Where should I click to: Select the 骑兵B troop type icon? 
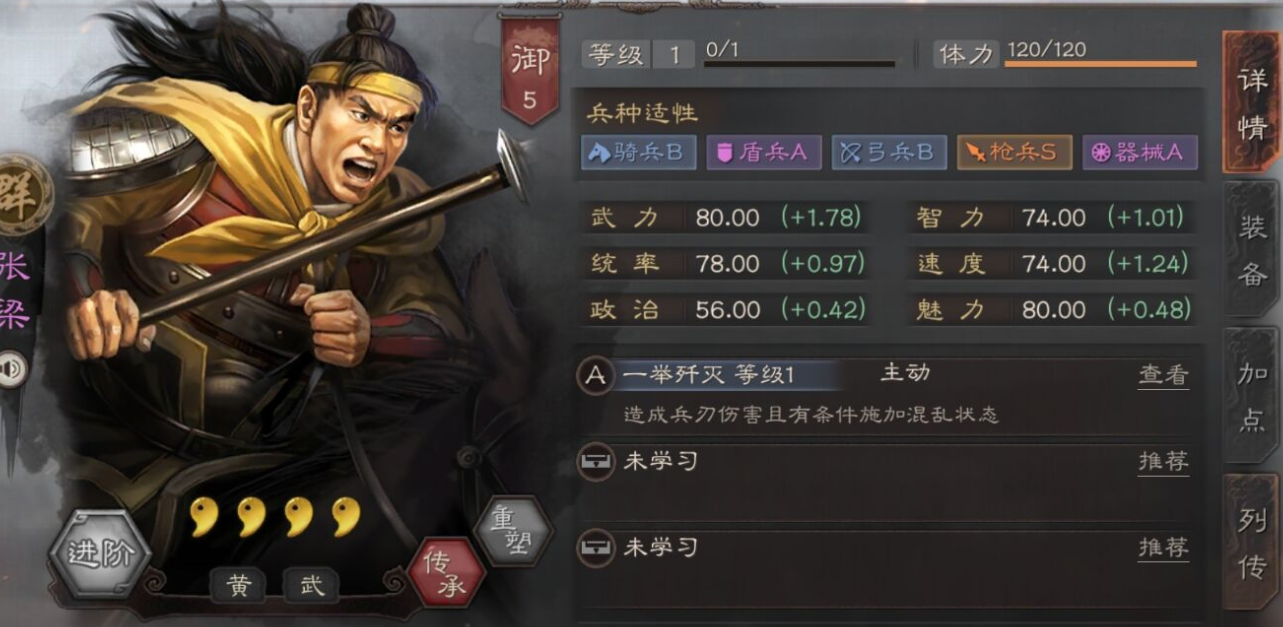[x=639, y=152]
